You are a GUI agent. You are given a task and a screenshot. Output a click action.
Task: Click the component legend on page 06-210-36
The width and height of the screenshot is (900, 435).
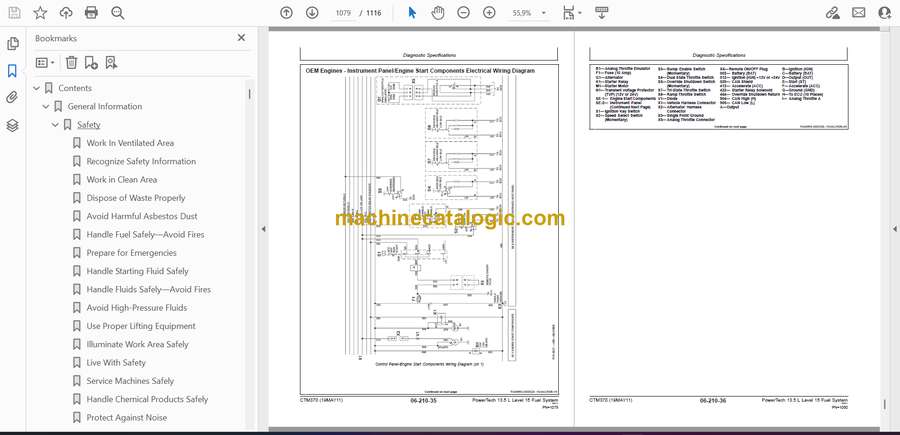point(719,95)
